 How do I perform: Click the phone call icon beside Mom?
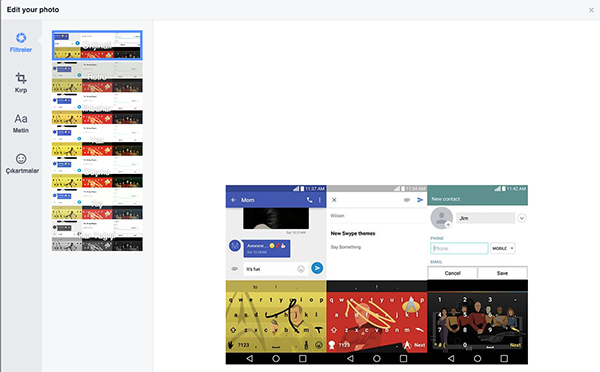(x=309, y=200)
